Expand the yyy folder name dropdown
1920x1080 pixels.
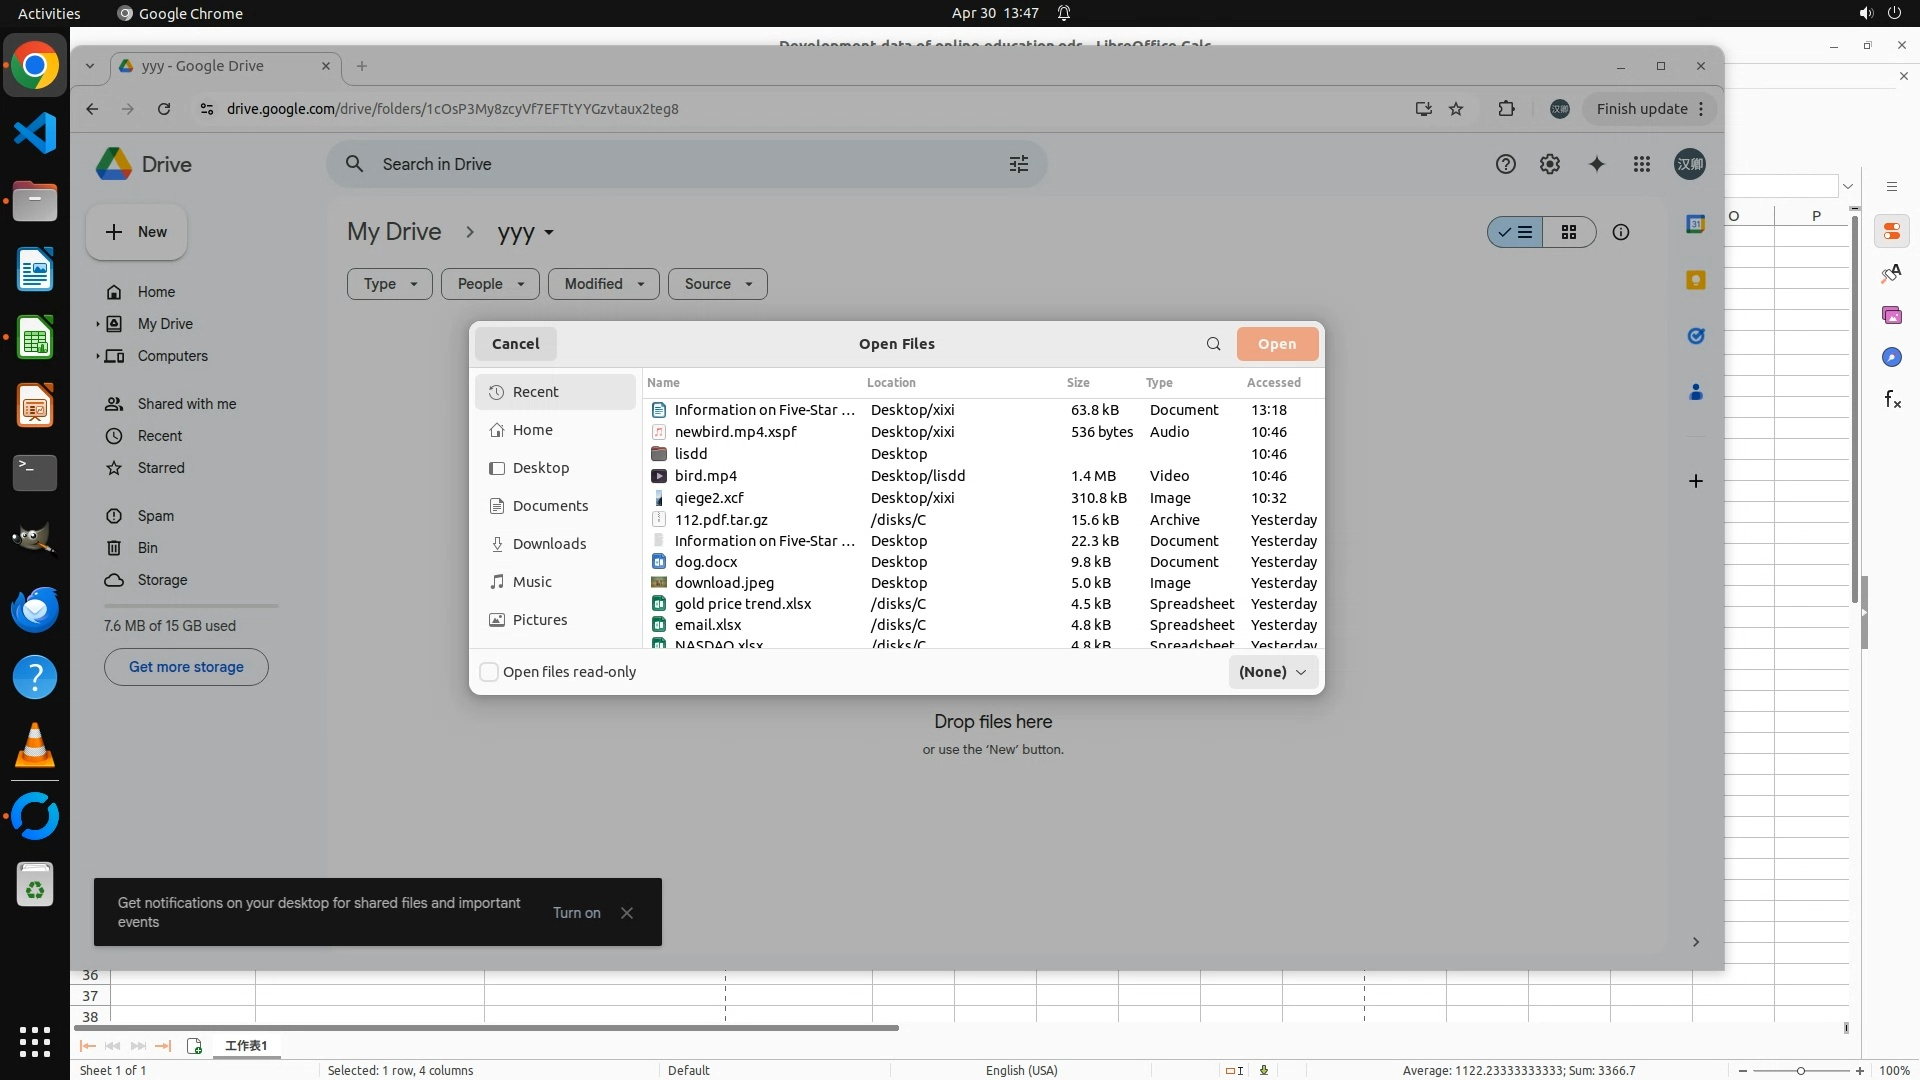coord(548,233)
